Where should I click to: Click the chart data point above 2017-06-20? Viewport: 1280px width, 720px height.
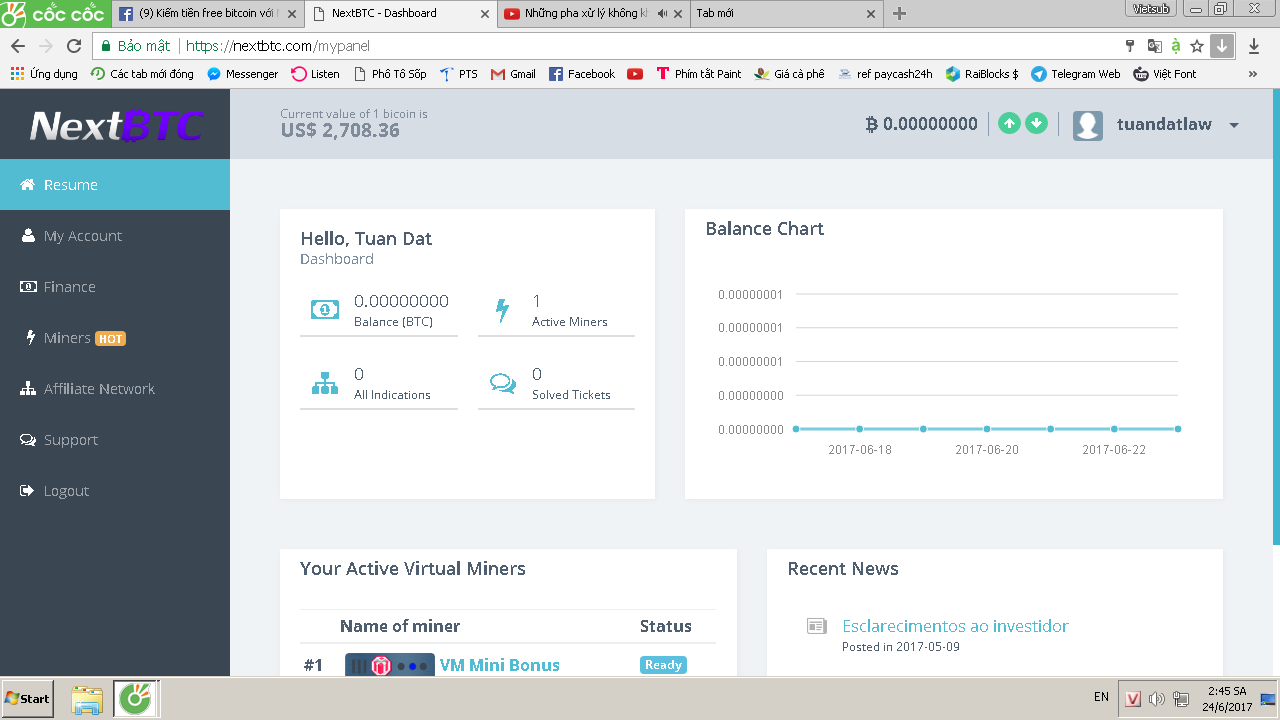987,429
